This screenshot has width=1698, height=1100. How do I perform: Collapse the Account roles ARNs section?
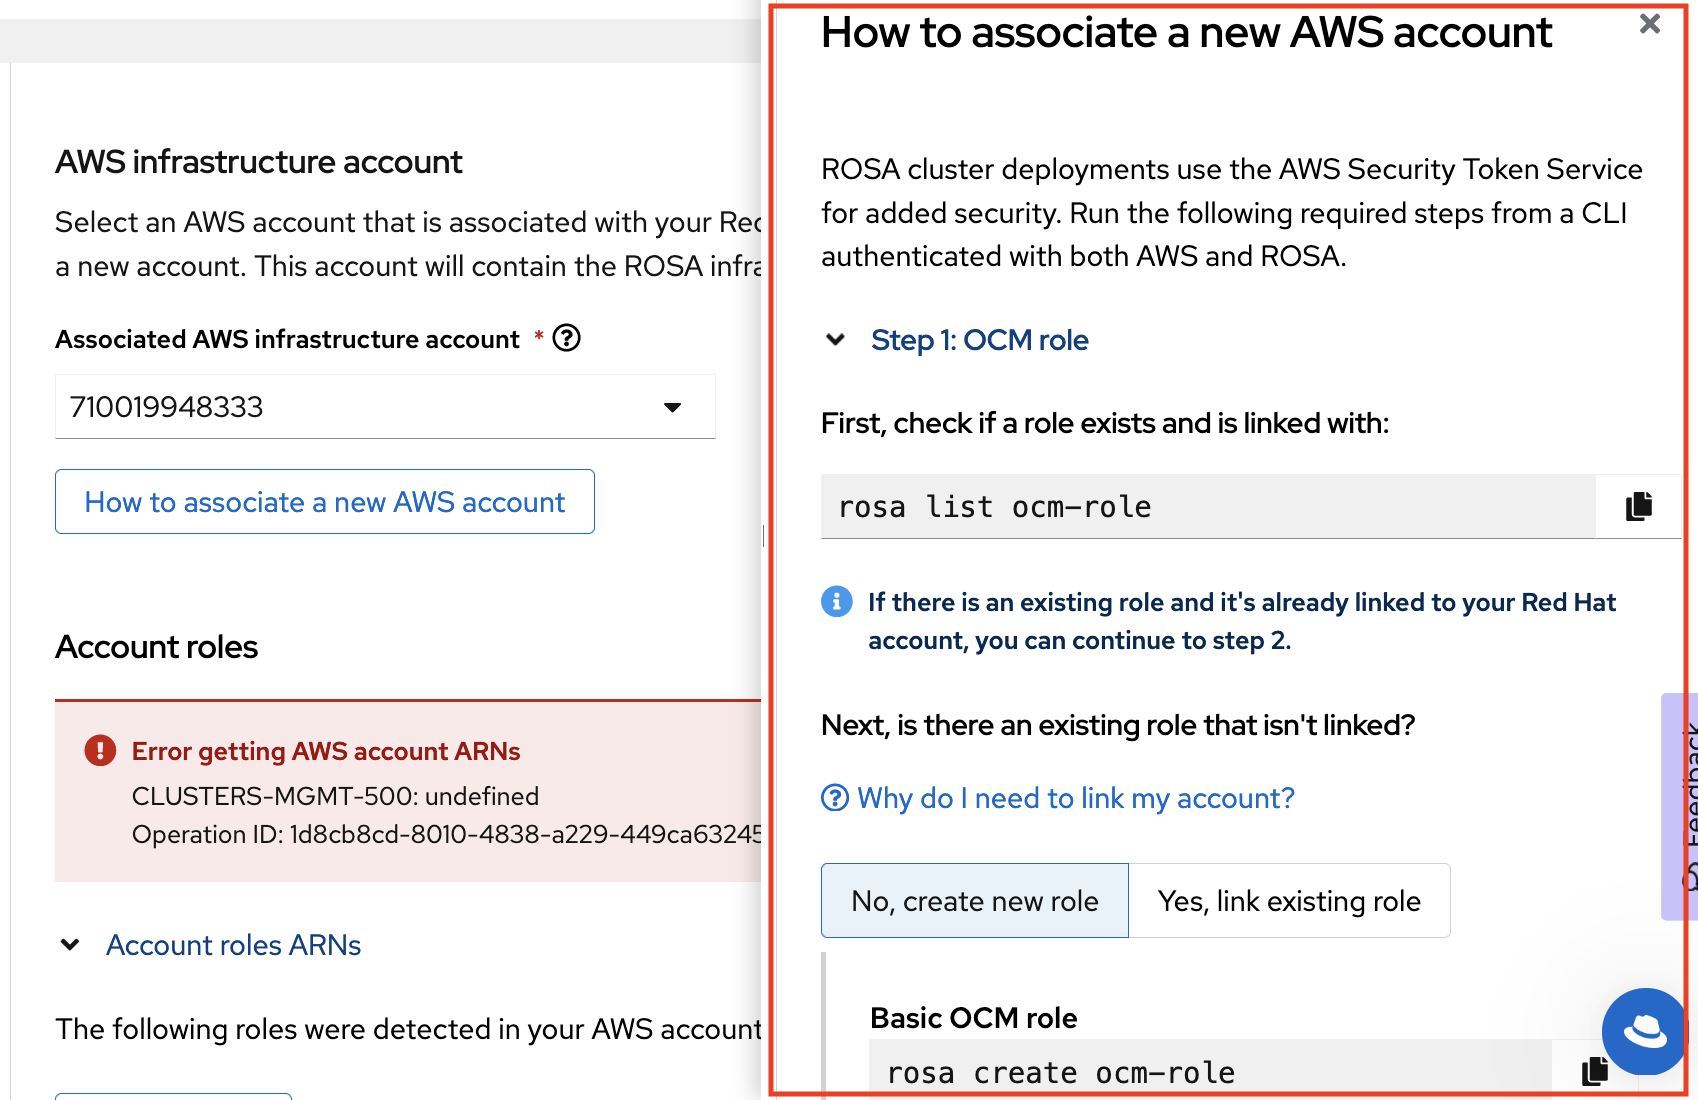[70, 945]
